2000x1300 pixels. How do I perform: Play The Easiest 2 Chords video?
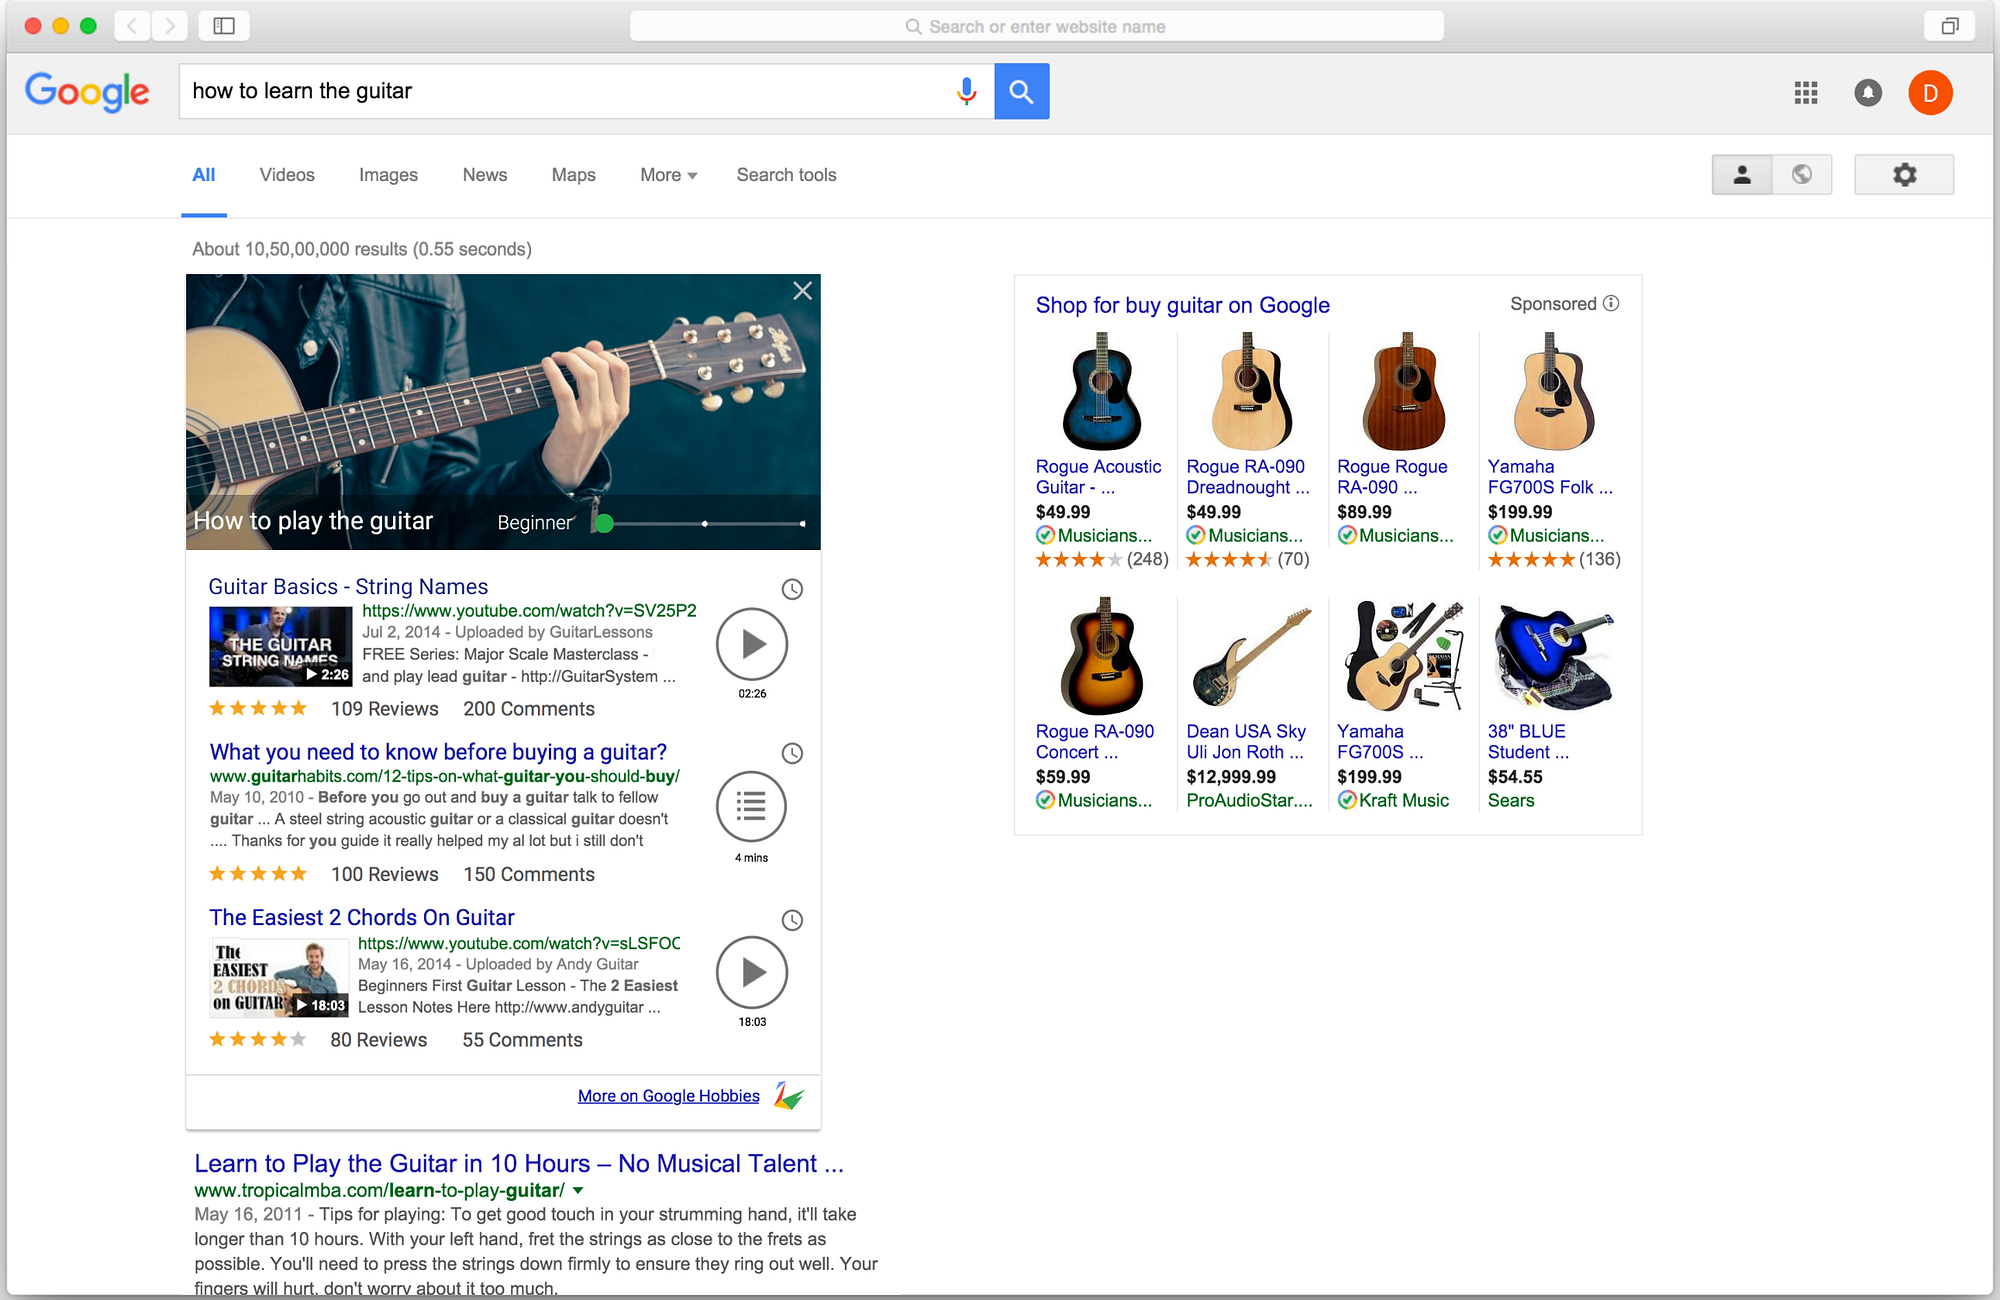752,972
